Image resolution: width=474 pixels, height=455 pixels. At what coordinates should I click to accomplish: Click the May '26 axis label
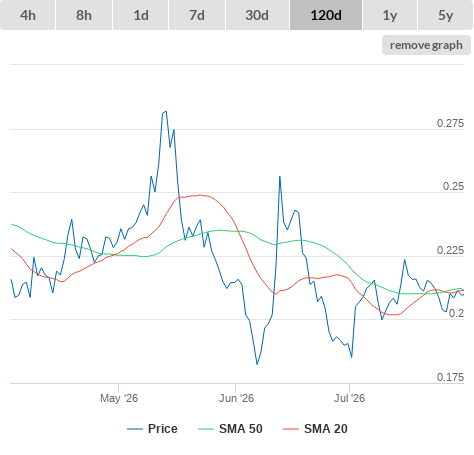pos(119,398)
